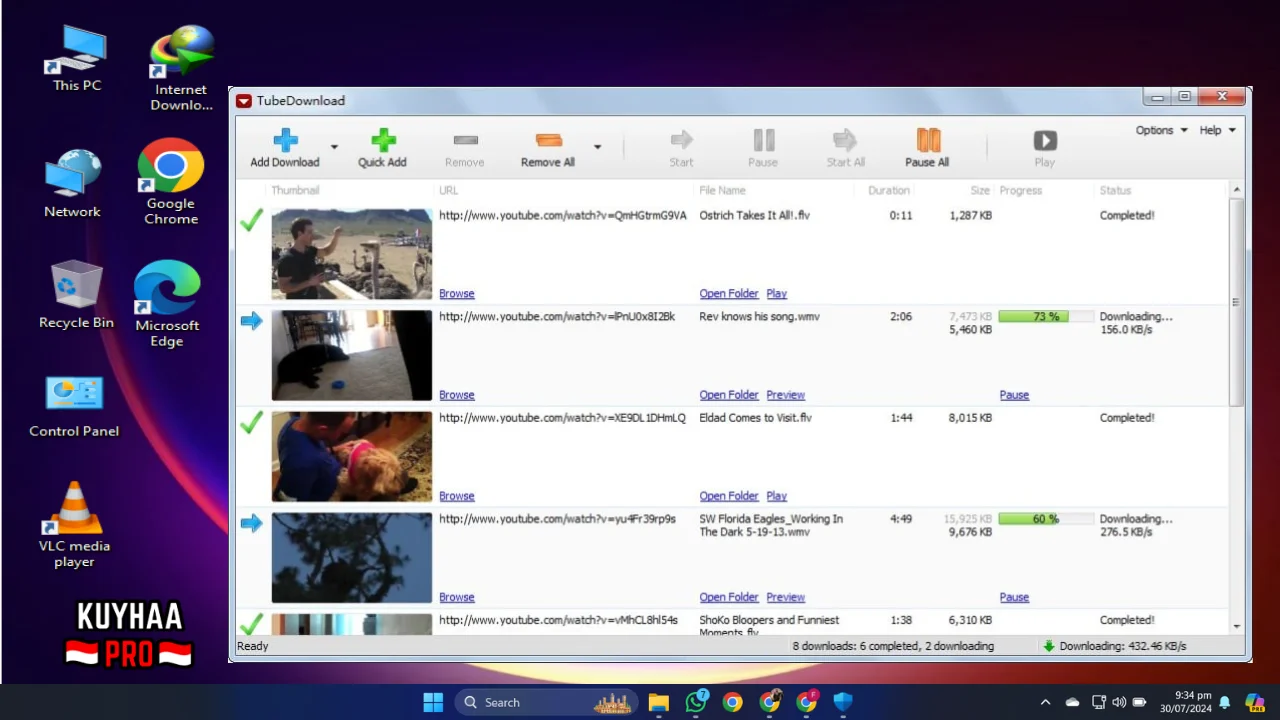This screenshot has width=1280, height=720.
Task: Click Browse link for Rev knows his song
Action: click(457, 395)
